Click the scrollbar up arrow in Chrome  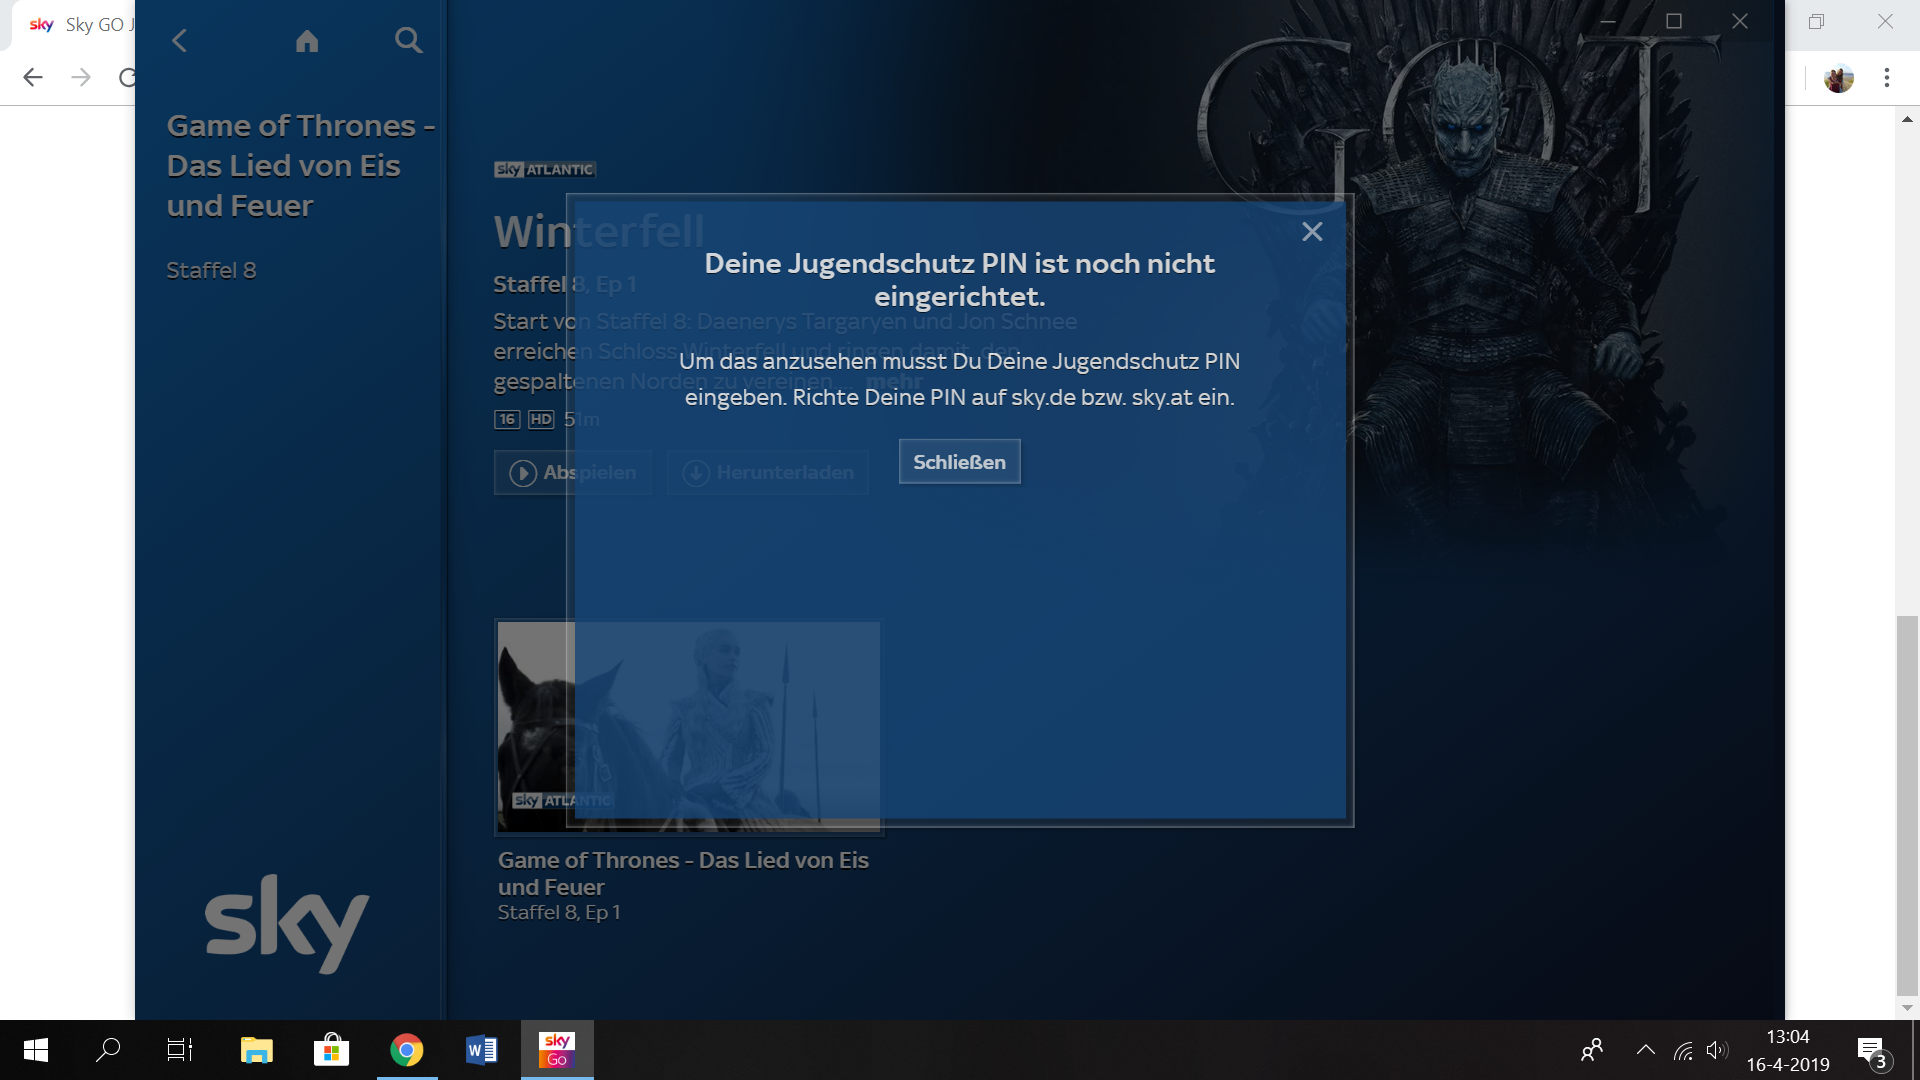(1907, 119)
